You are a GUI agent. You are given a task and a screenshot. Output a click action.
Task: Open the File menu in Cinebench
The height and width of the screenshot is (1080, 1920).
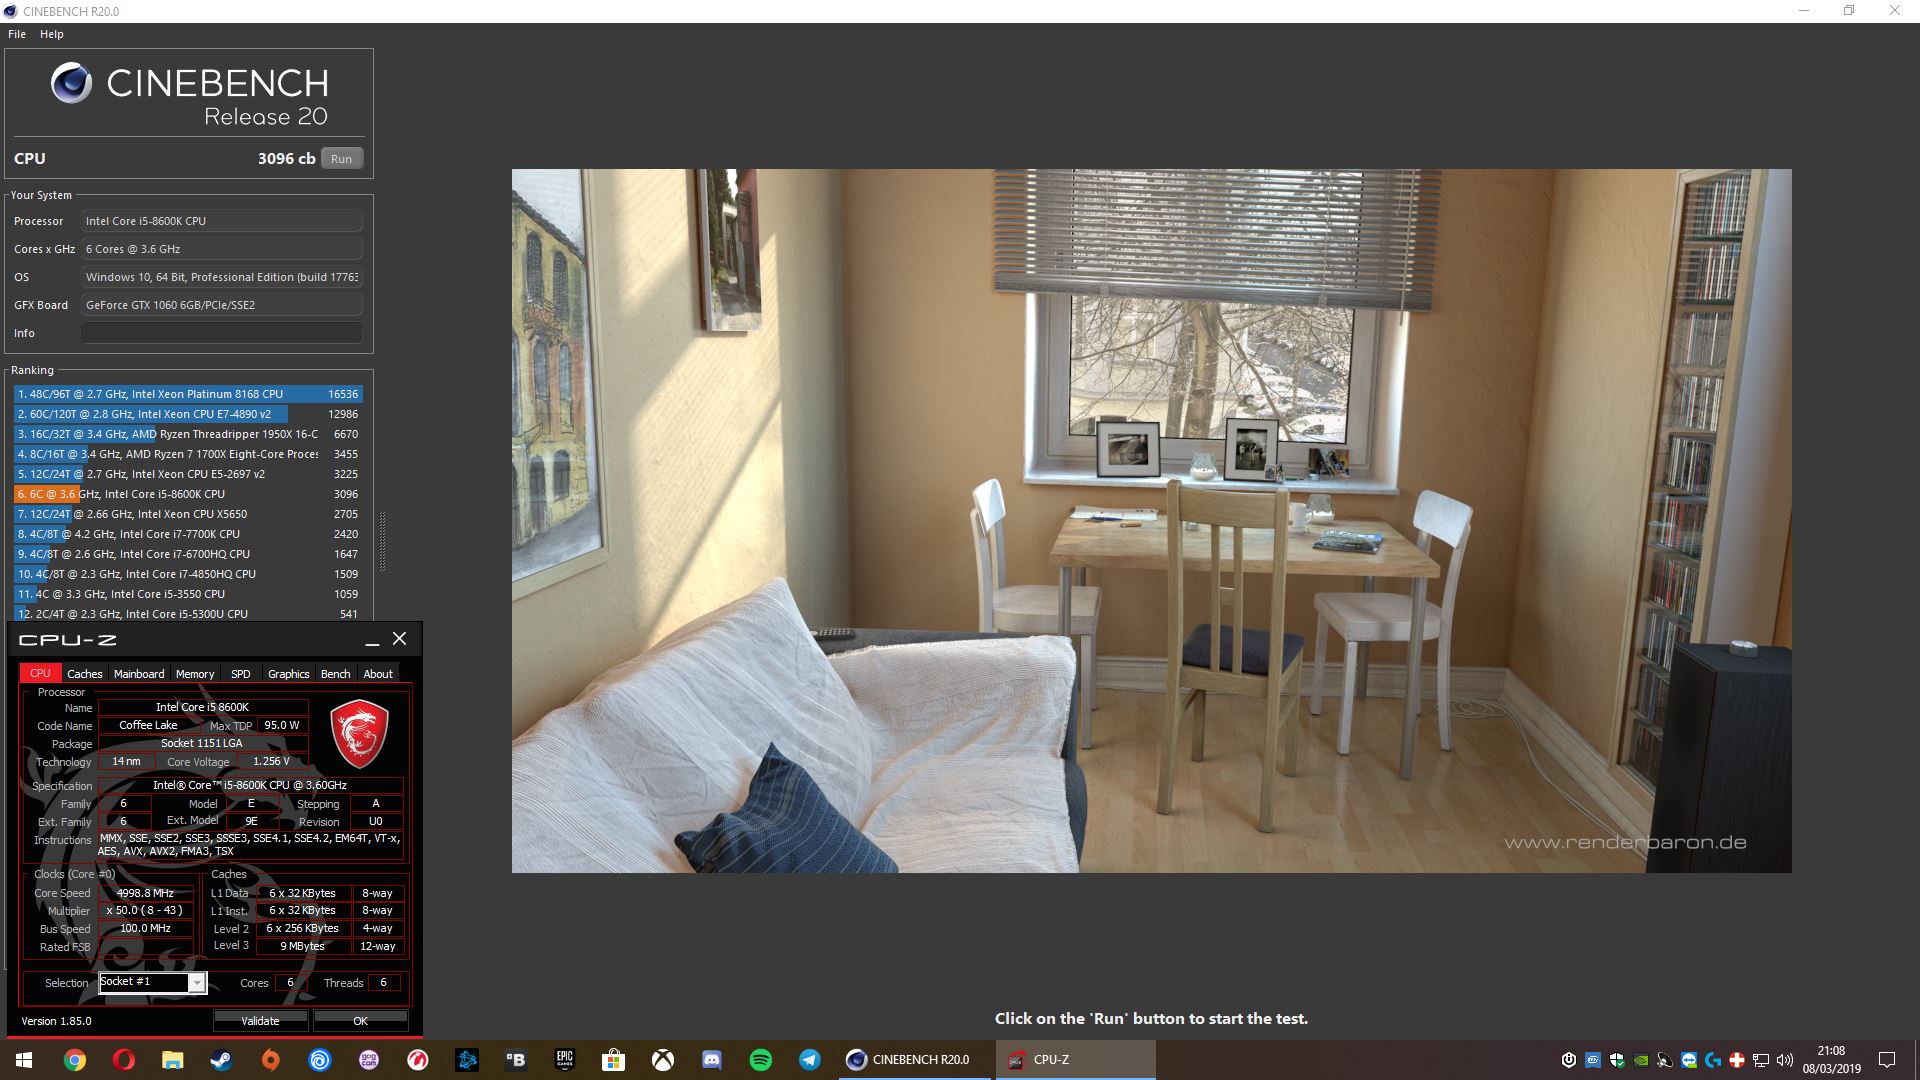17,34
